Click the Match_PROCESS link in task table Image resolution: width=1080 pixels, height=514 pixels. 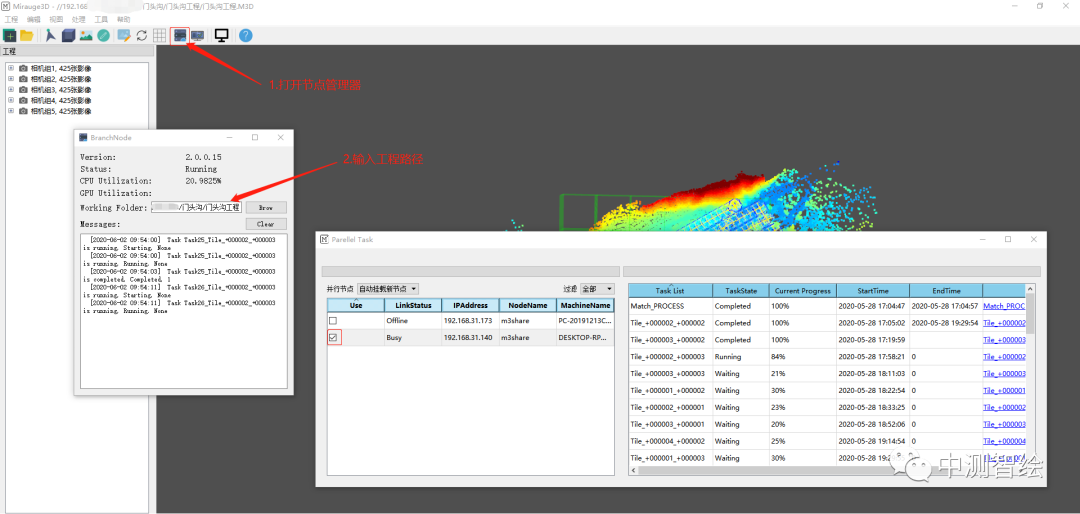pyautogui.click(x=1003, y=306)
